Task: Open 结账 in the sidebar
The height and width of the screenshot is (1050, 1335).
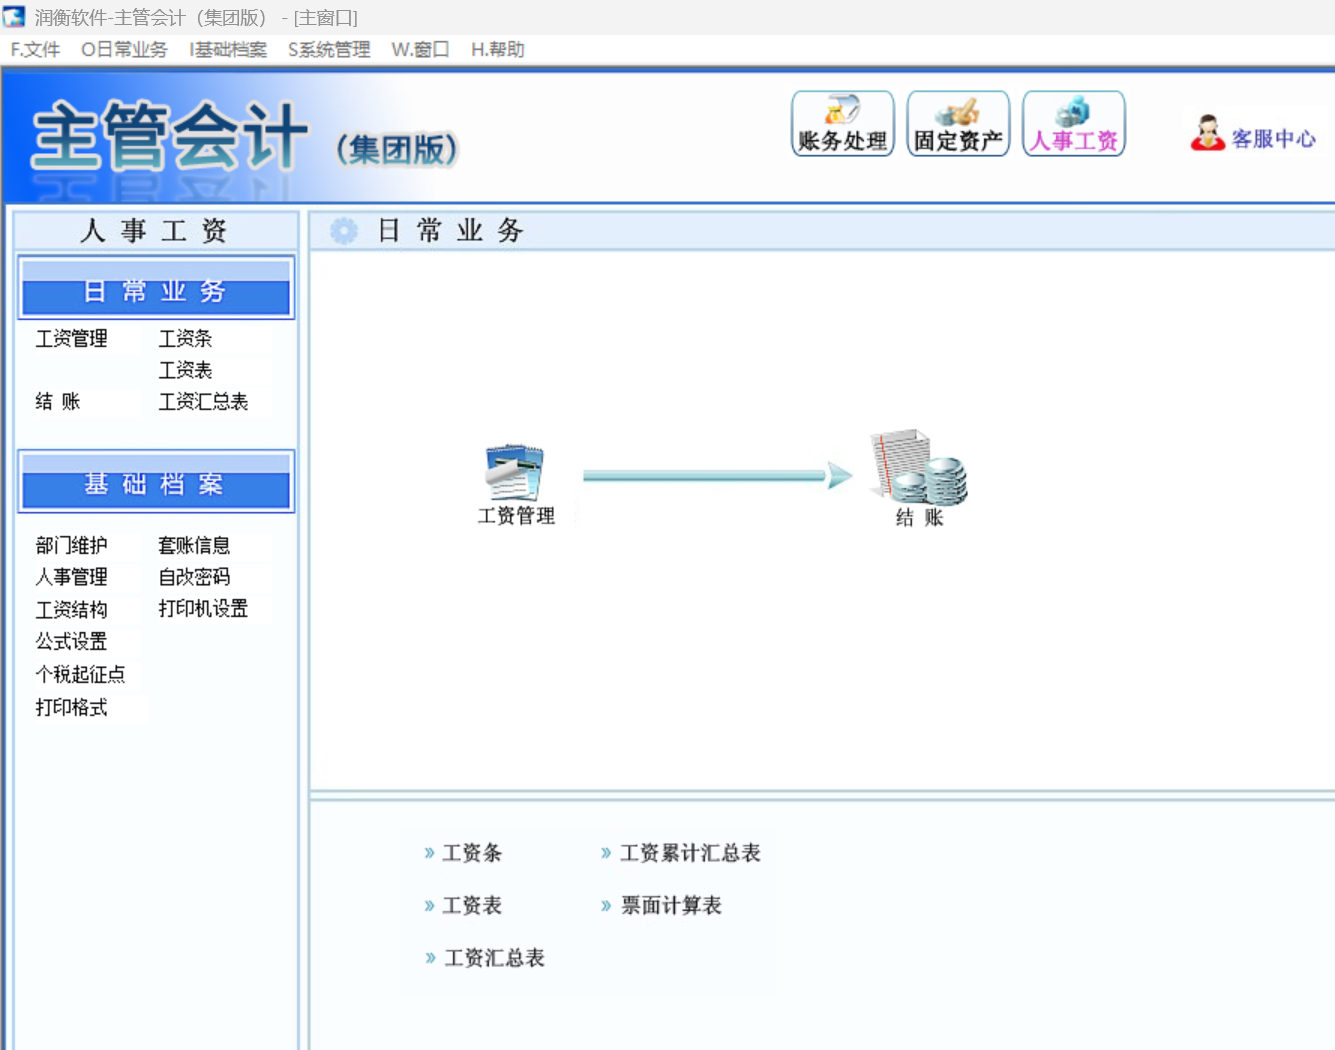Action: coord(58,402)
